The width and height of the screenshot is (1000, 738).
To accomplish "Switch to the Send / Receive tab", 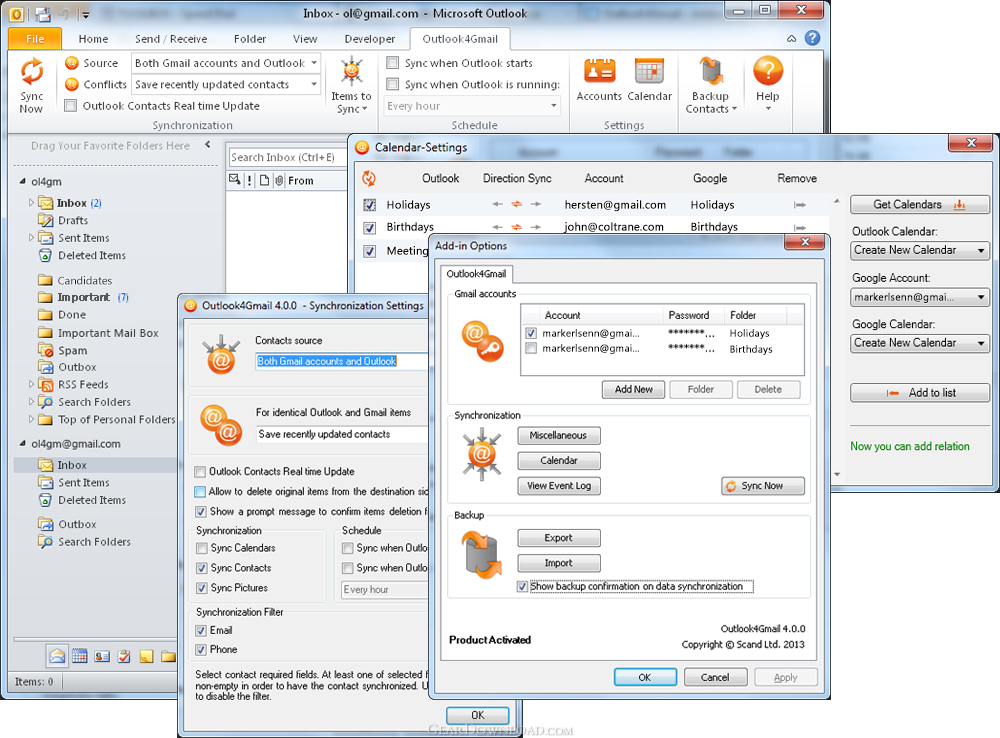I will [x=171, y=38].
